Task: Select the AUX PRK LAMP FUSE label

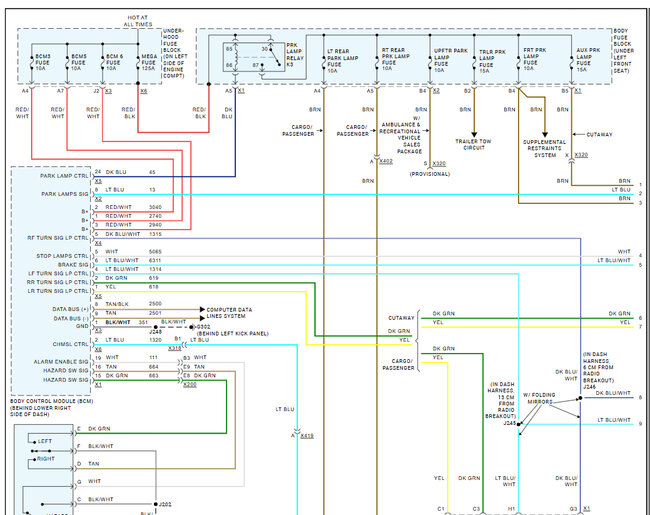Action: point(588,60)
